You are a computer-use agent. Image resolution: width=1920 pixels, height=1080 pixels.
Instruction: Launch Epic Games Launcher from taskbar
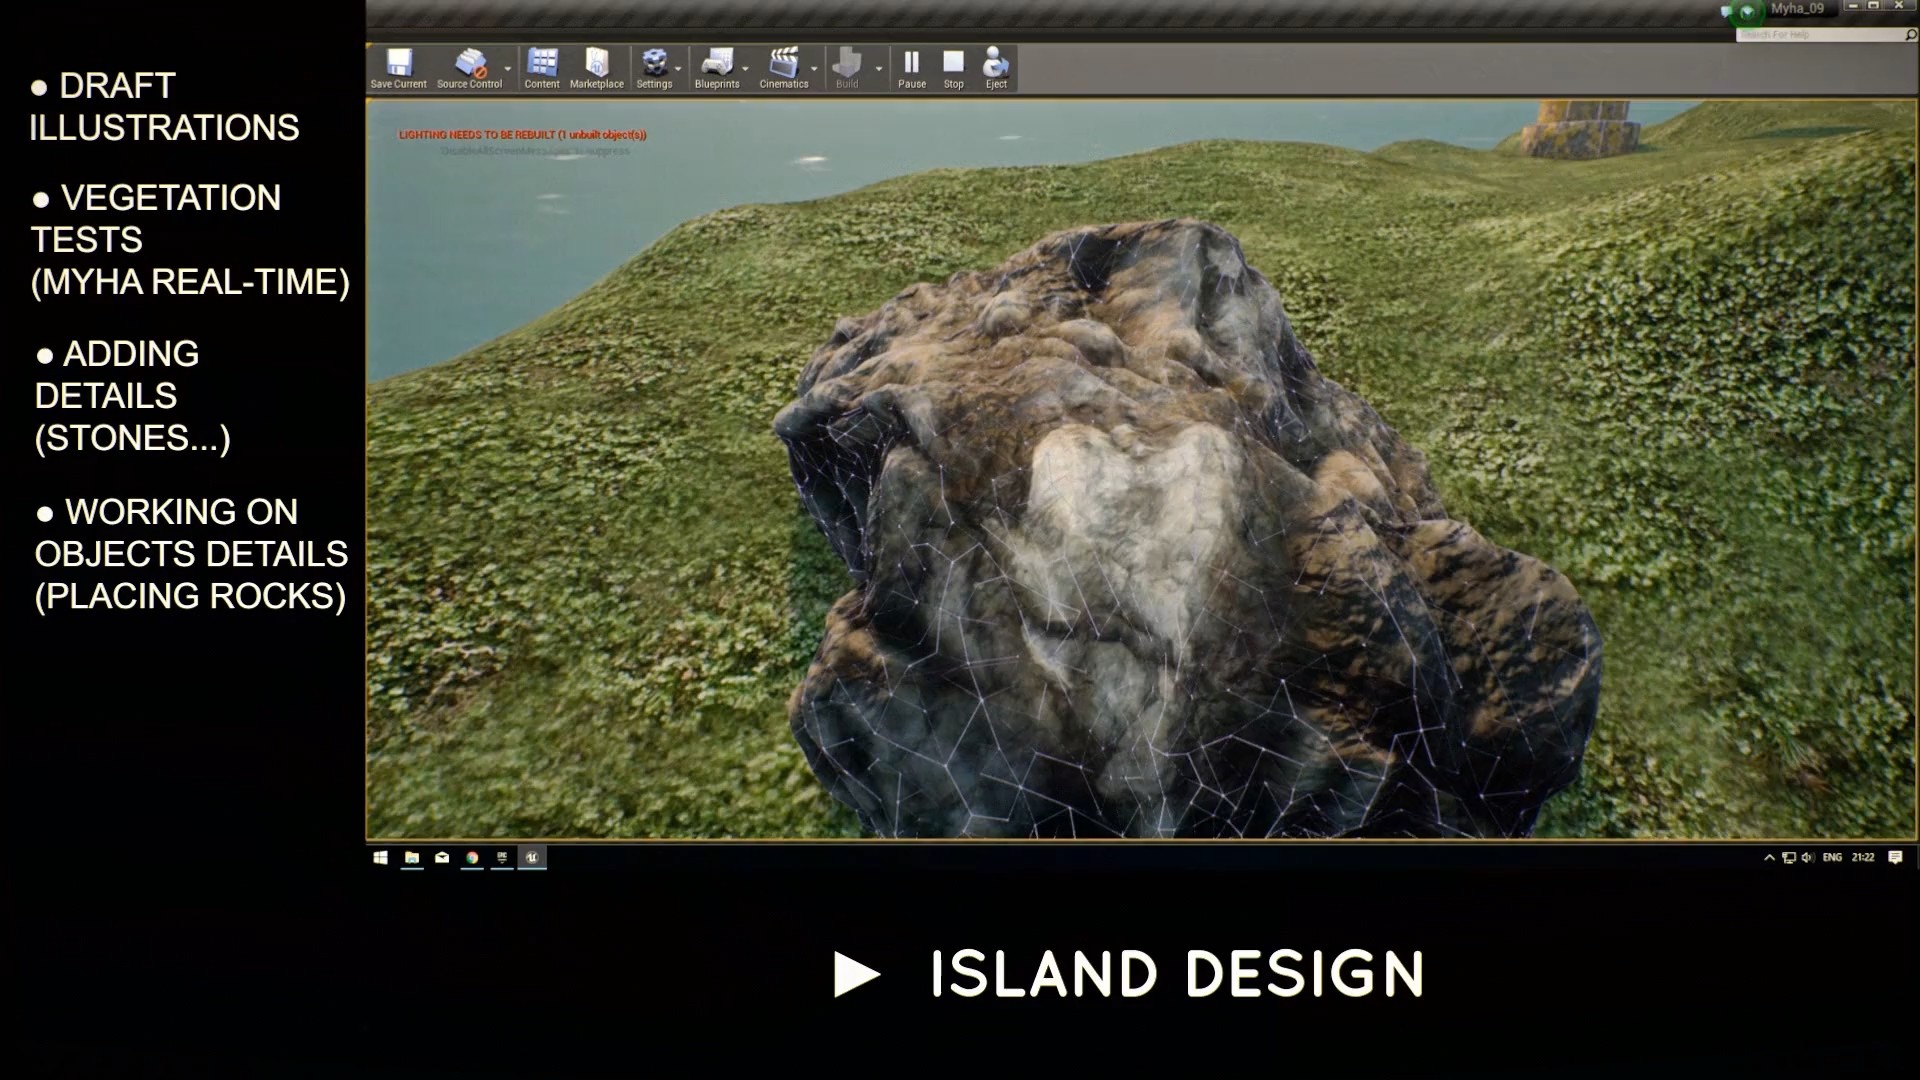[500, 858]
